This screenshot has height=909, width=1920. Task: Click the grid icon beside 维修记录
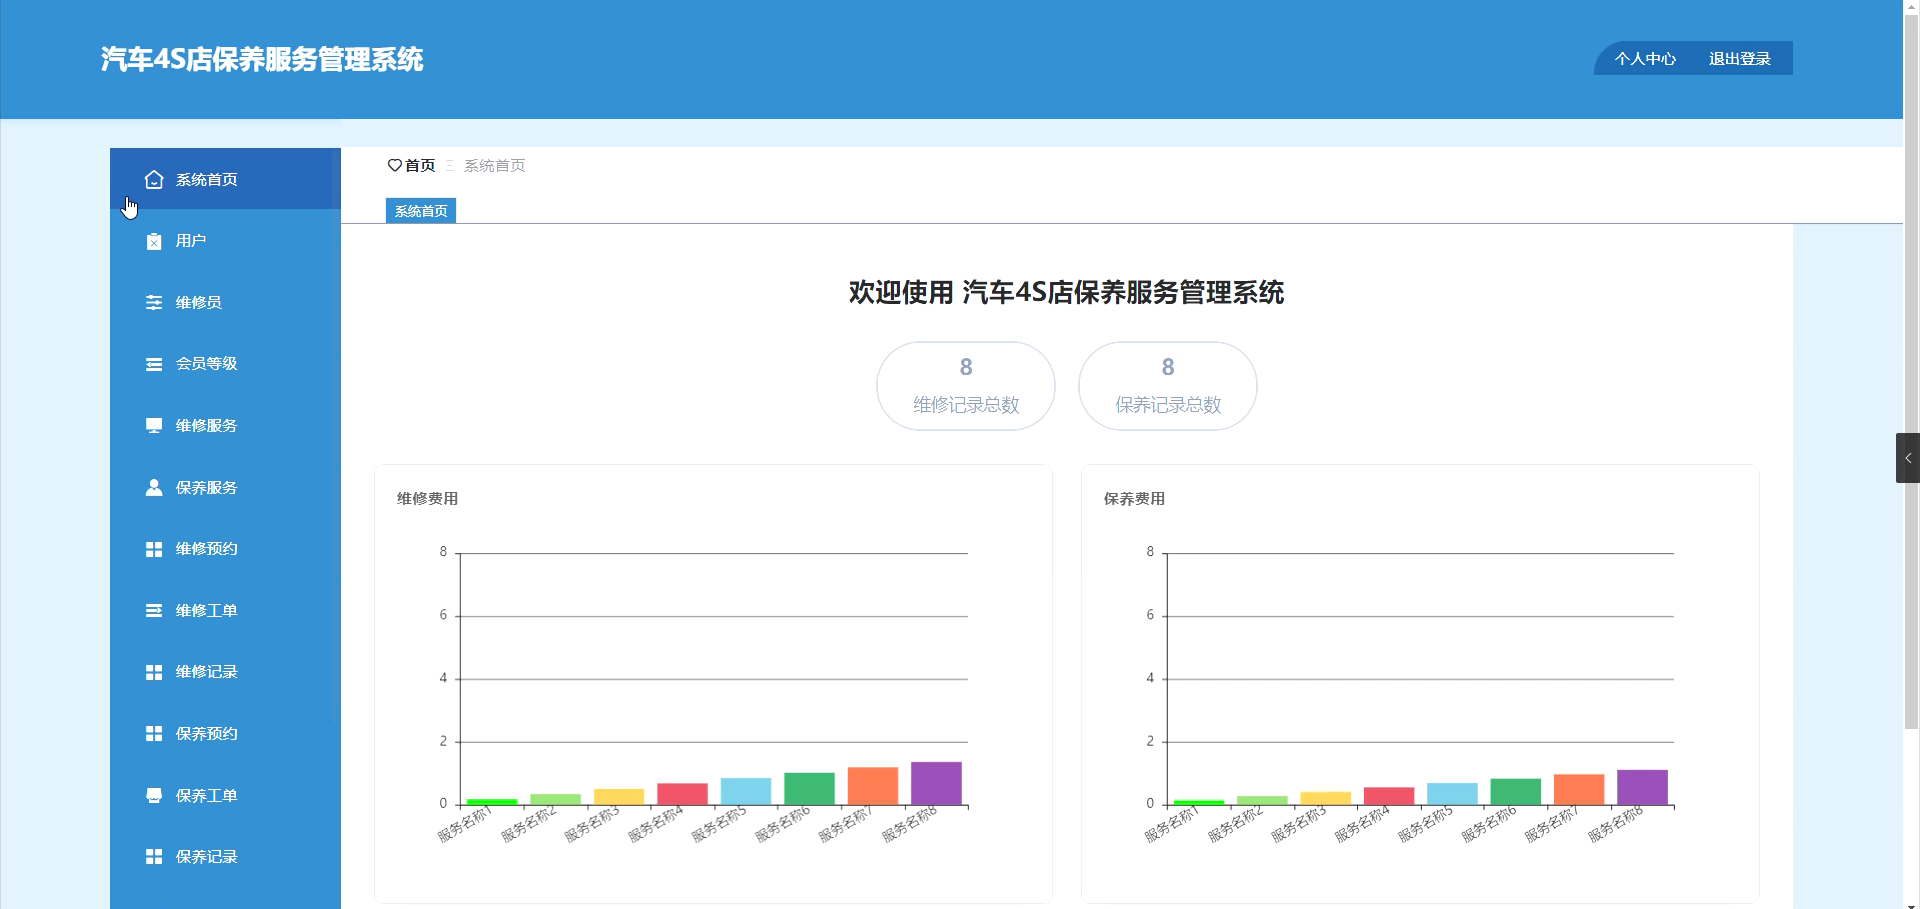click(154, 672)
